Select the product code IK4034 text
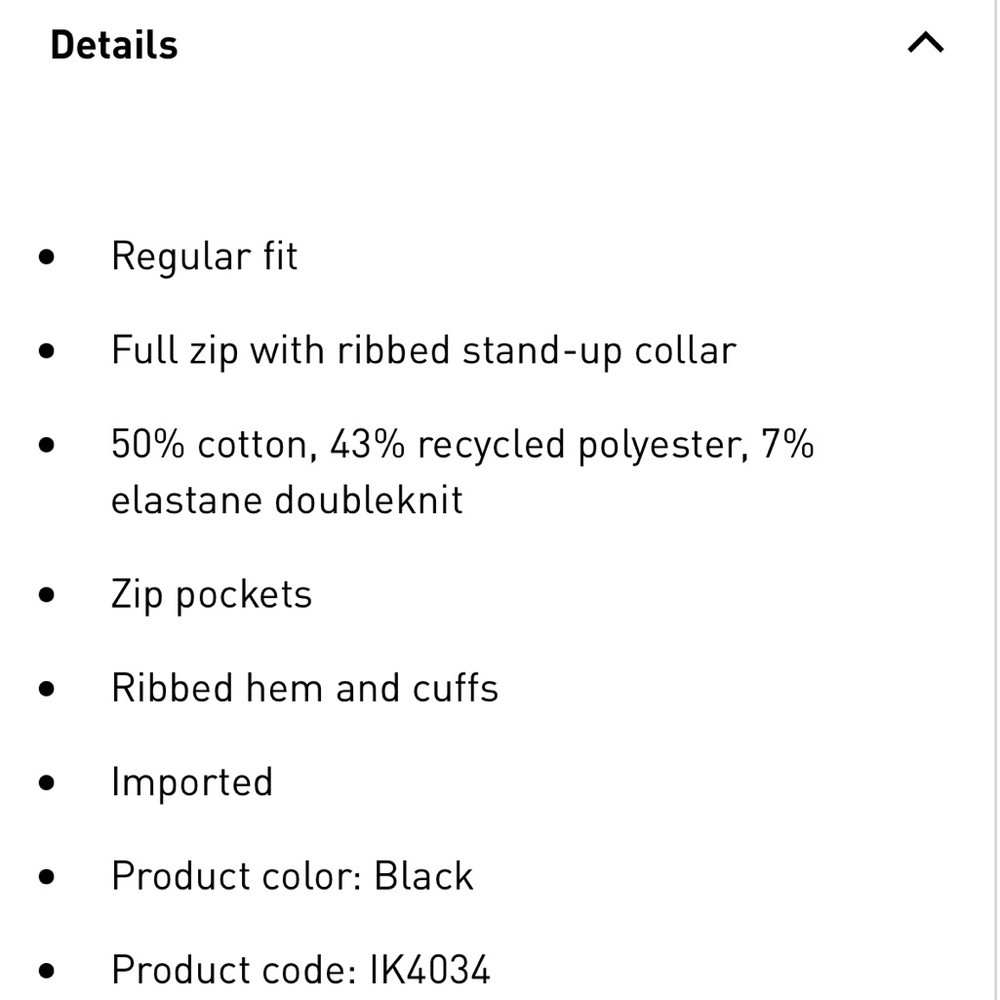The image size is (1000, 1000). [300, 968]
